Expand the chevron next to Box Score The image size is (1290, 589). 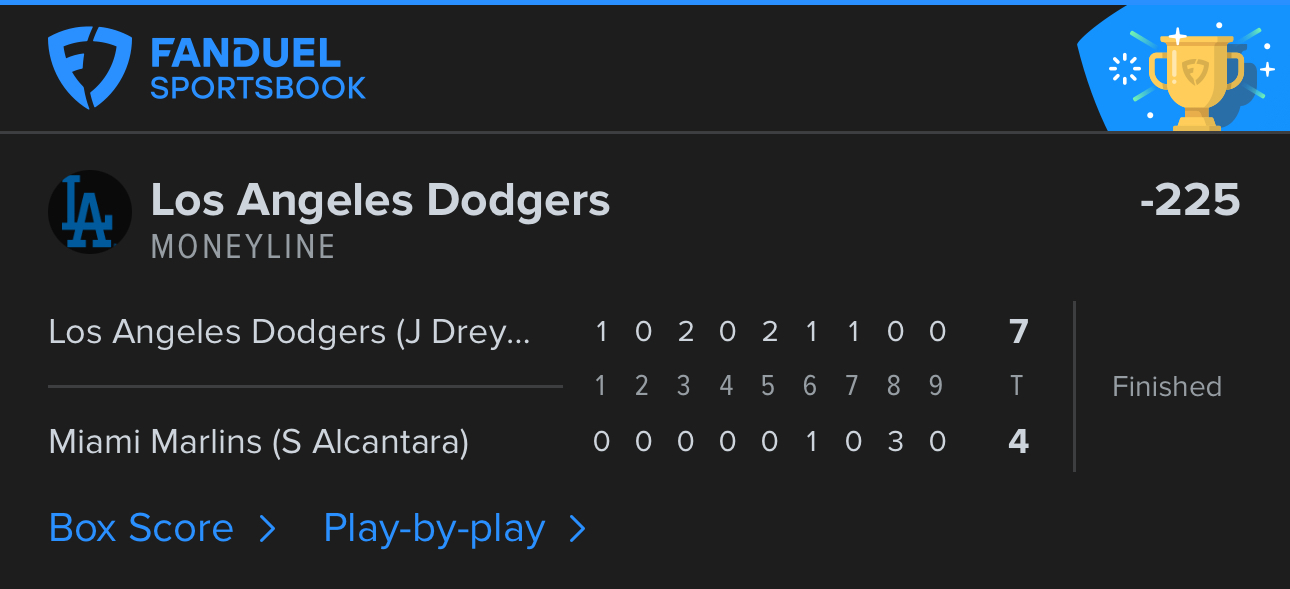267,529
